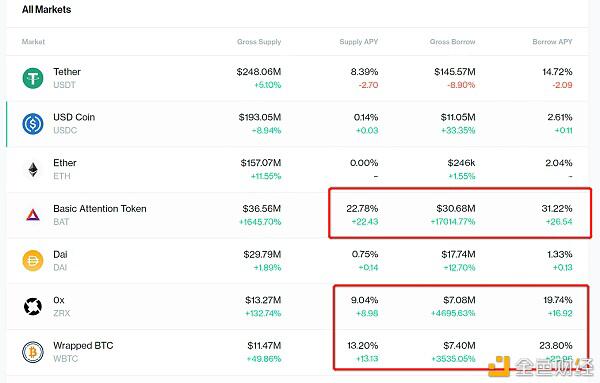The image size is (600, 383).
Task: Click Ether gross borrow $246k
Action: point(461,163)
